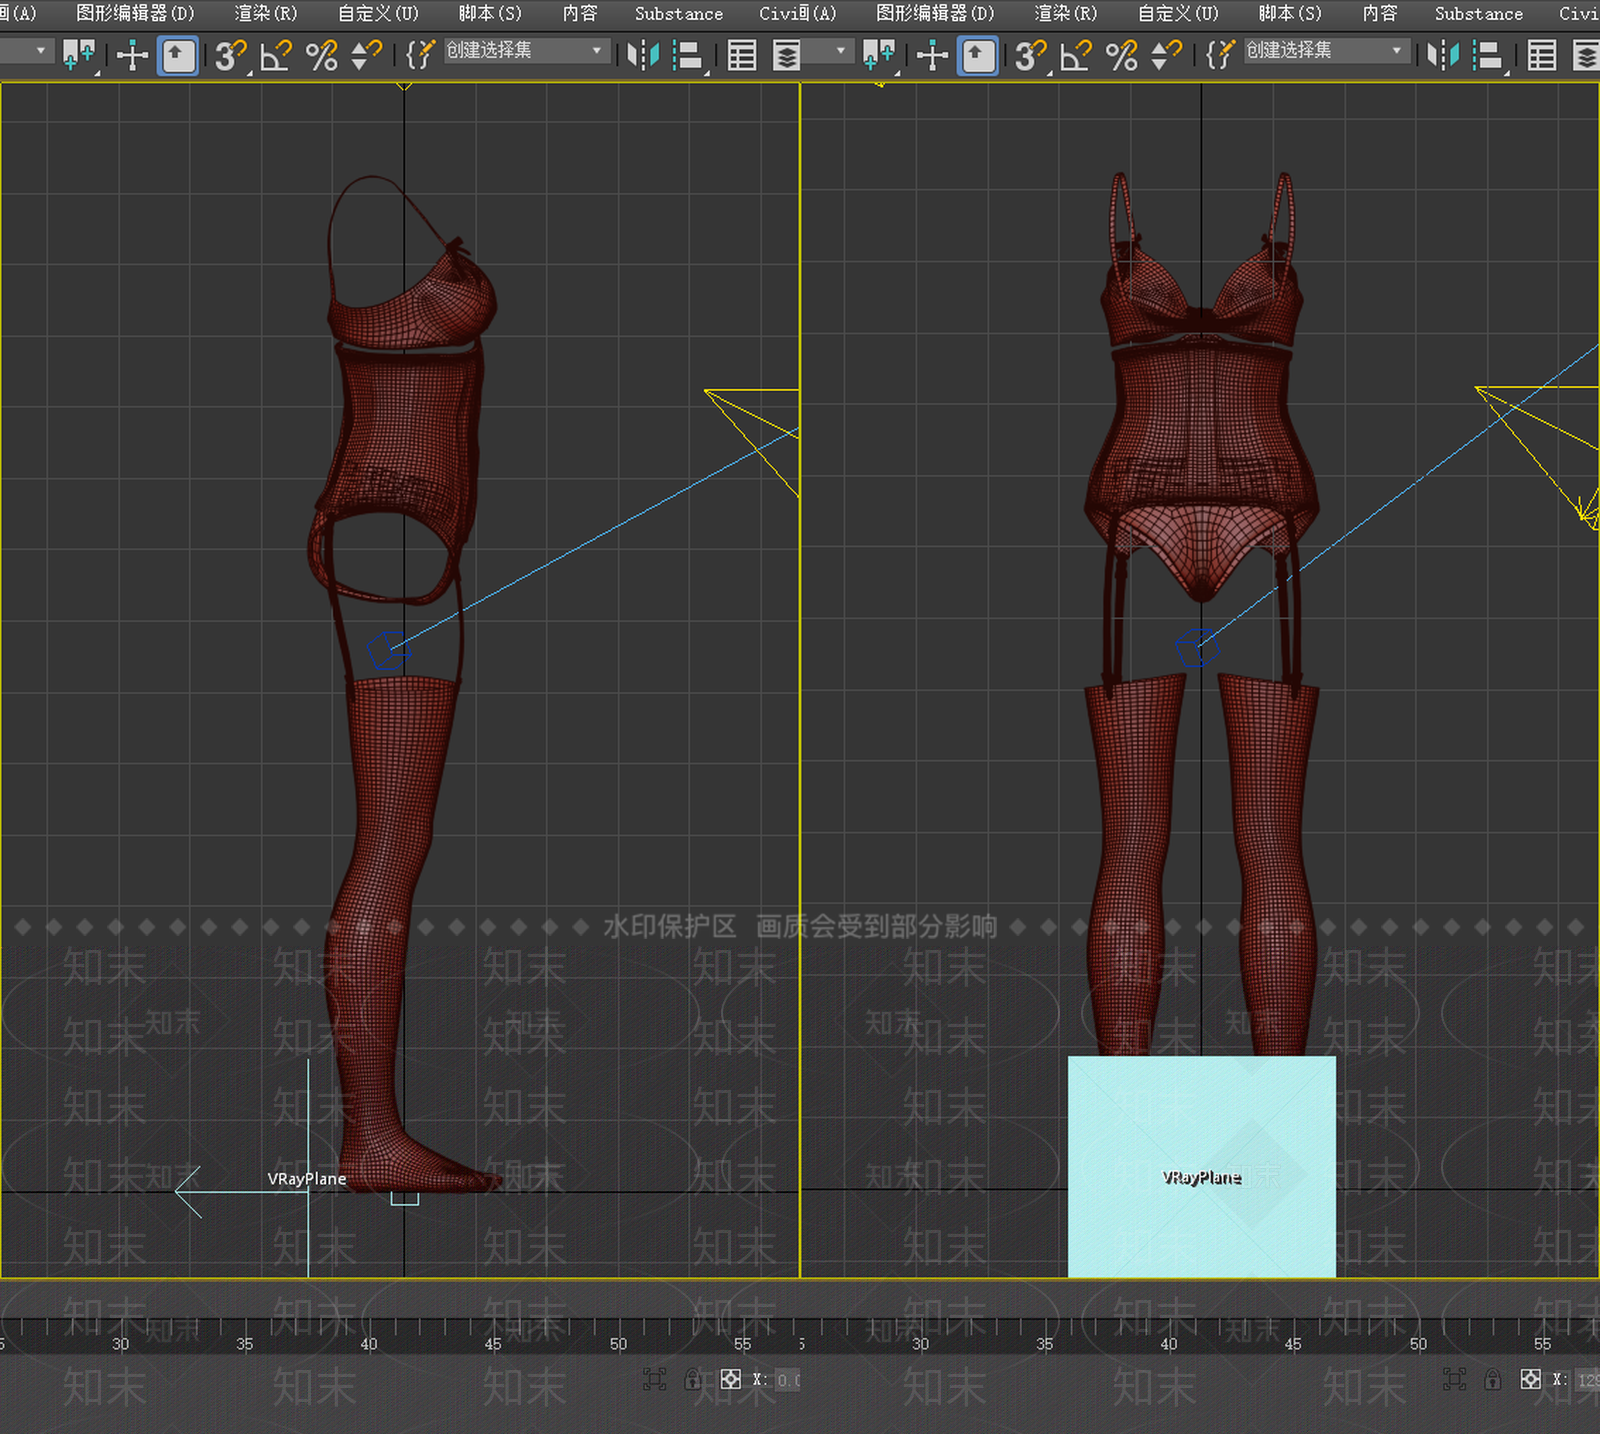Toggle Scene Explorer icon above the side viewport

742,55
